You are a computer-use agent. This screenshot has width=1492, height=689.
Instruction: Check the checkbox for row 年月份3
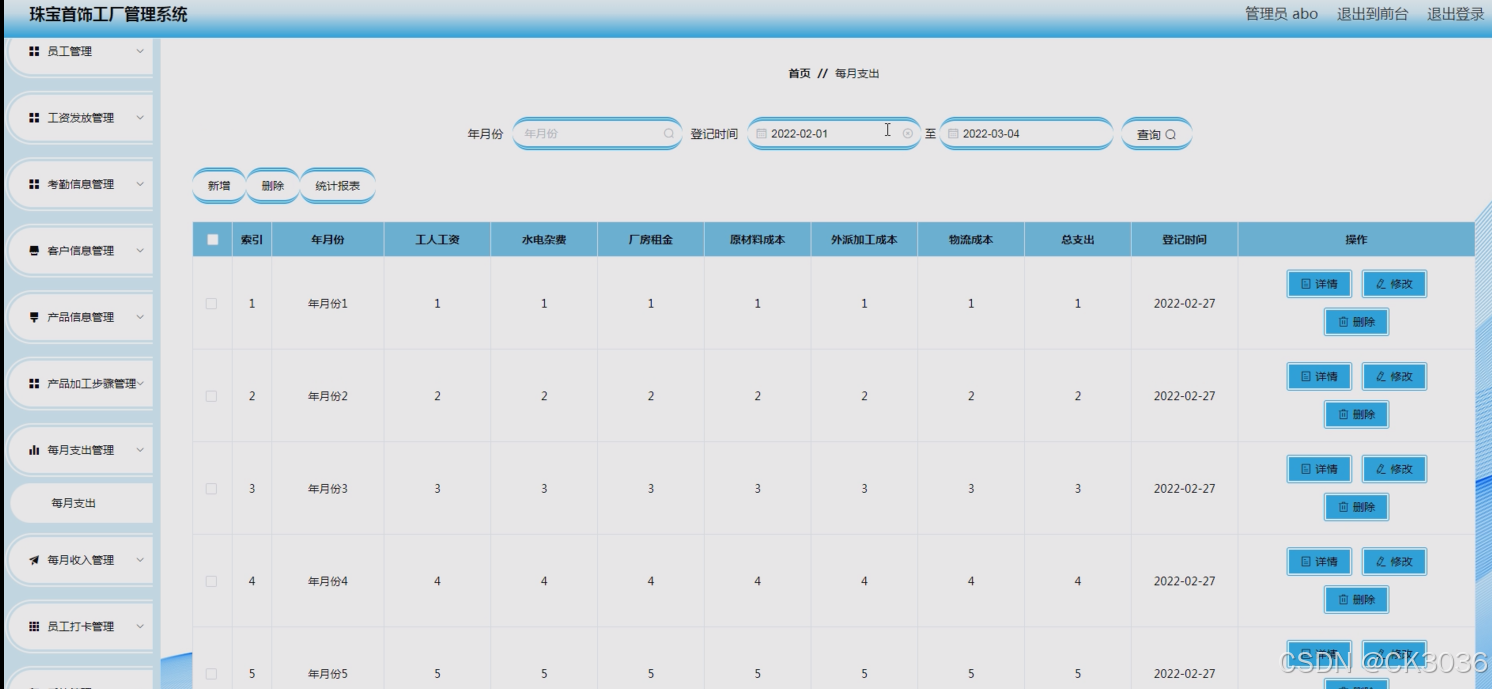211,489
